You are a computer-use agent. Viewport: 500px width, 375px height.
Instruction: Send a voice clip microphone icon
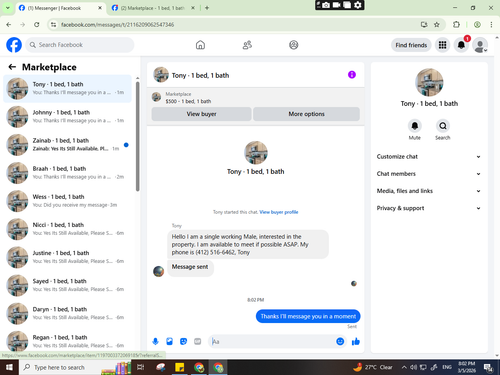[x=155, y=341]
